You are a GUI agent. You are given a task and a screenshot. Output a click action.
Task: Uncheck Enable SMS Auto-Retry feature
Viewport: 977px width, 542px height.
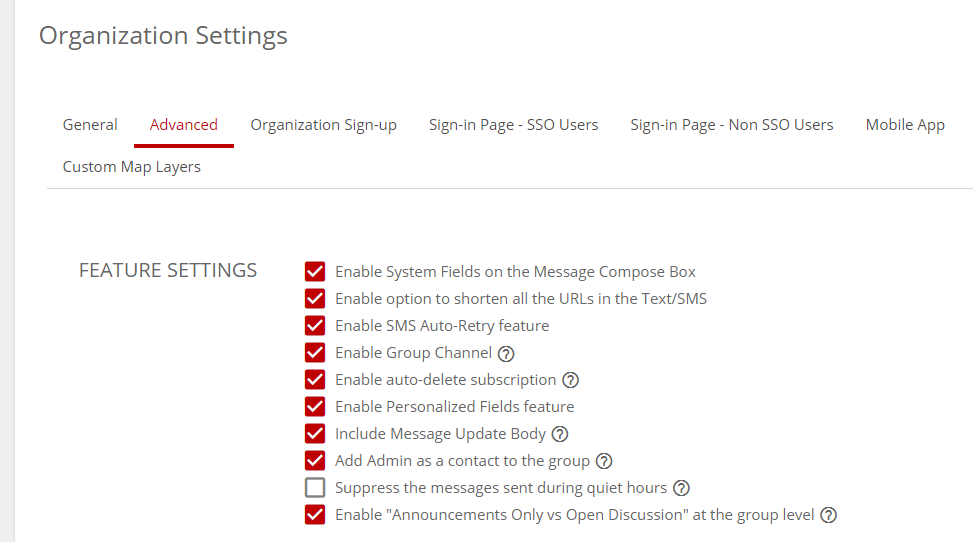tap(315, 326)
